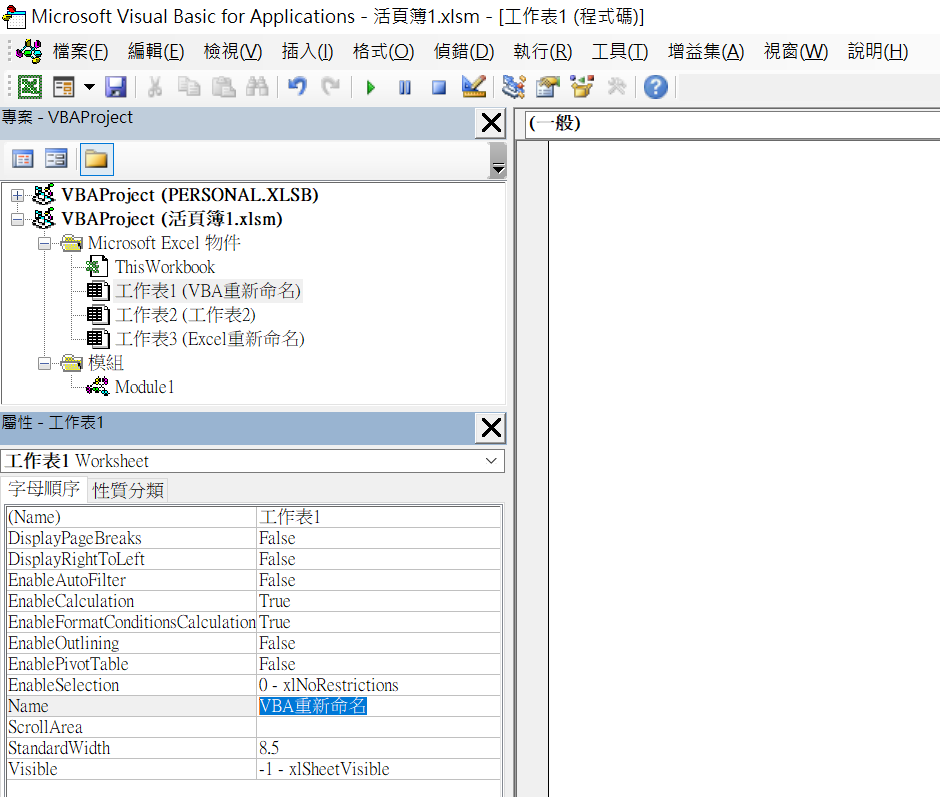940x797 pixels.
Task: Select ThisWorkbook in project tree
Action: pyautogui.click(x=165, y=267)
